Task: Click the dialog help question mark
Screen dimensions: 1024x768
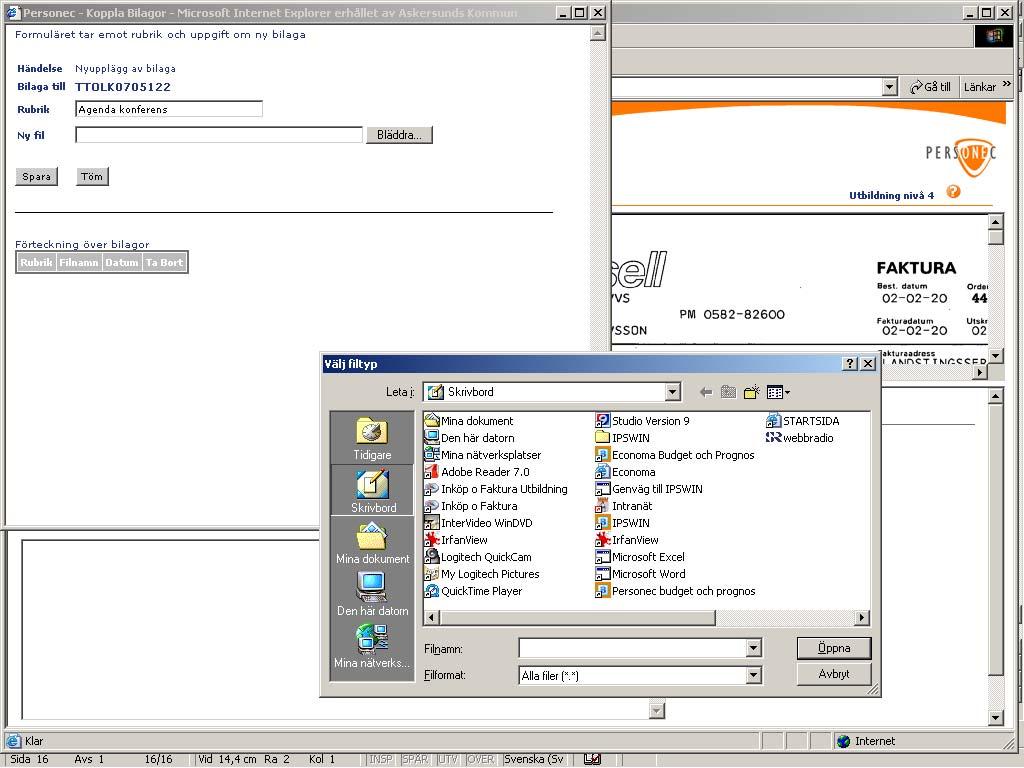Action: pos(850,364)
